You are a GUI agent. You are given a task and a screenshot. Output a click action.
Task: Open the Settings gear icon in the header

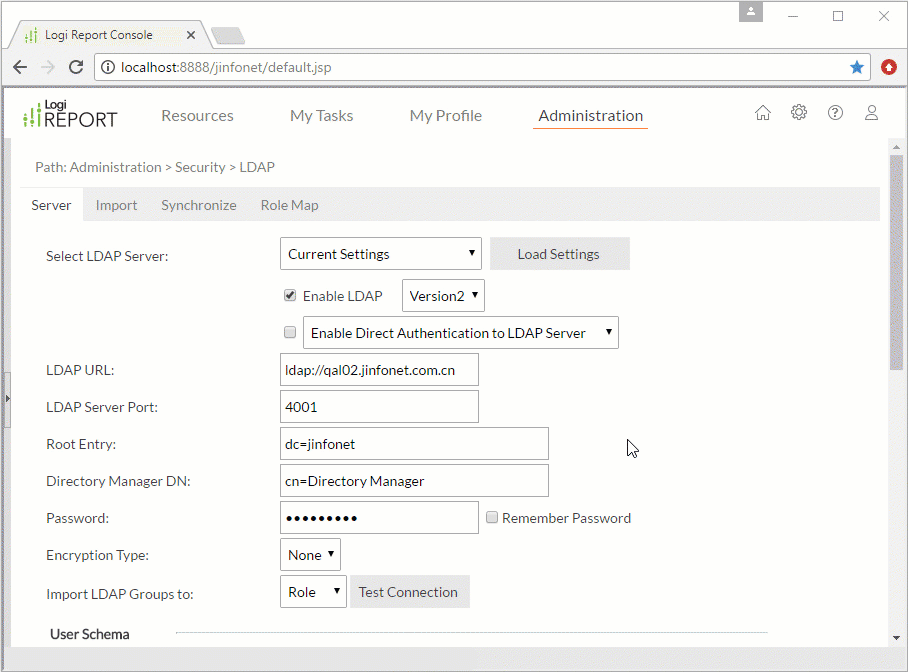[x=799, y=112]
